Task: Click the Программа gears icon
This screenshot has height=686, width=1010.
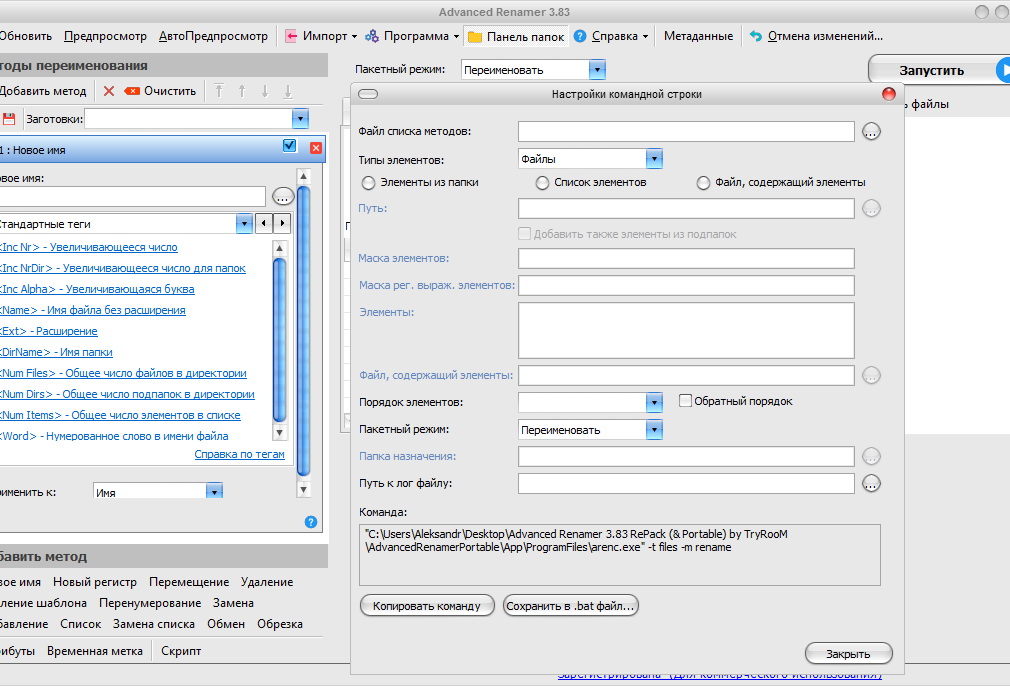Action: point(372,36)
